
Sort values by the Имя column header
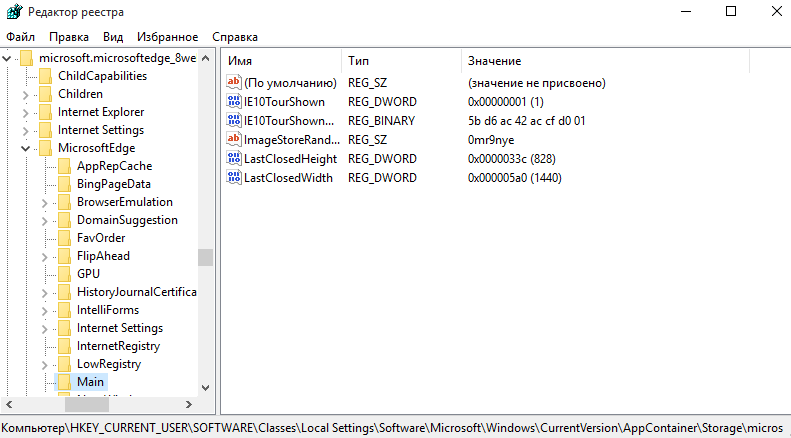280,61
